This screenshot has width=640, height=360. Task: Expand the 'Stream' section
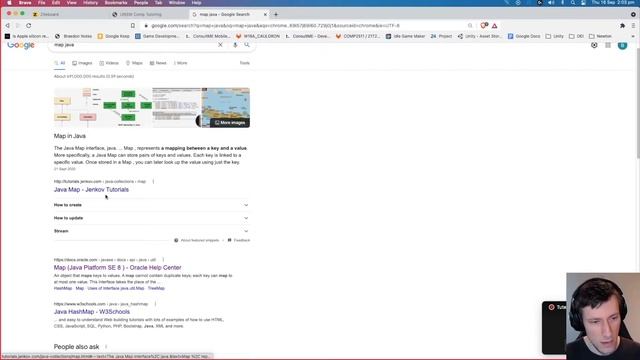point(151,231)
